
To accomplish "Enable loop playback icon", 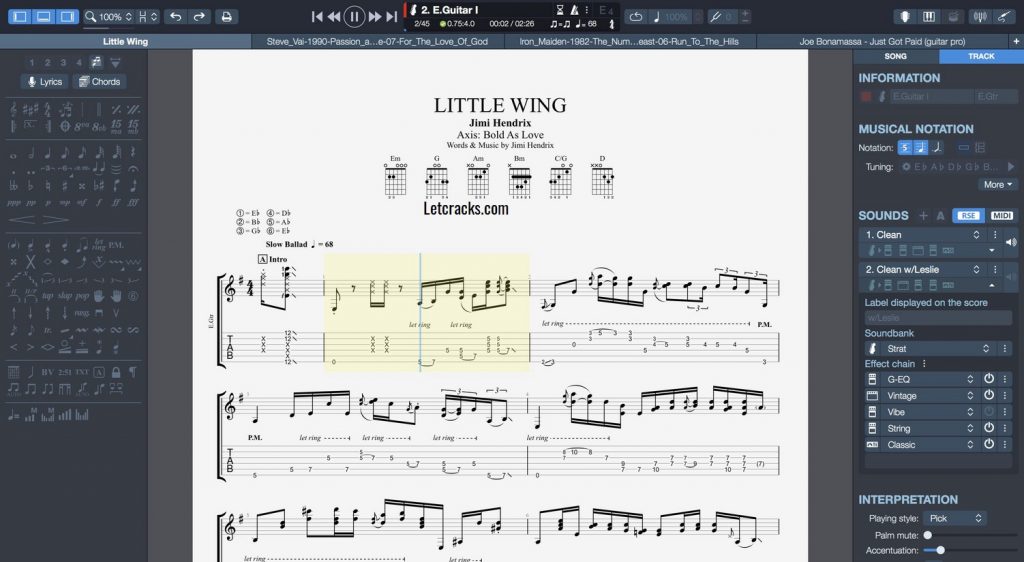I will 636,17.
